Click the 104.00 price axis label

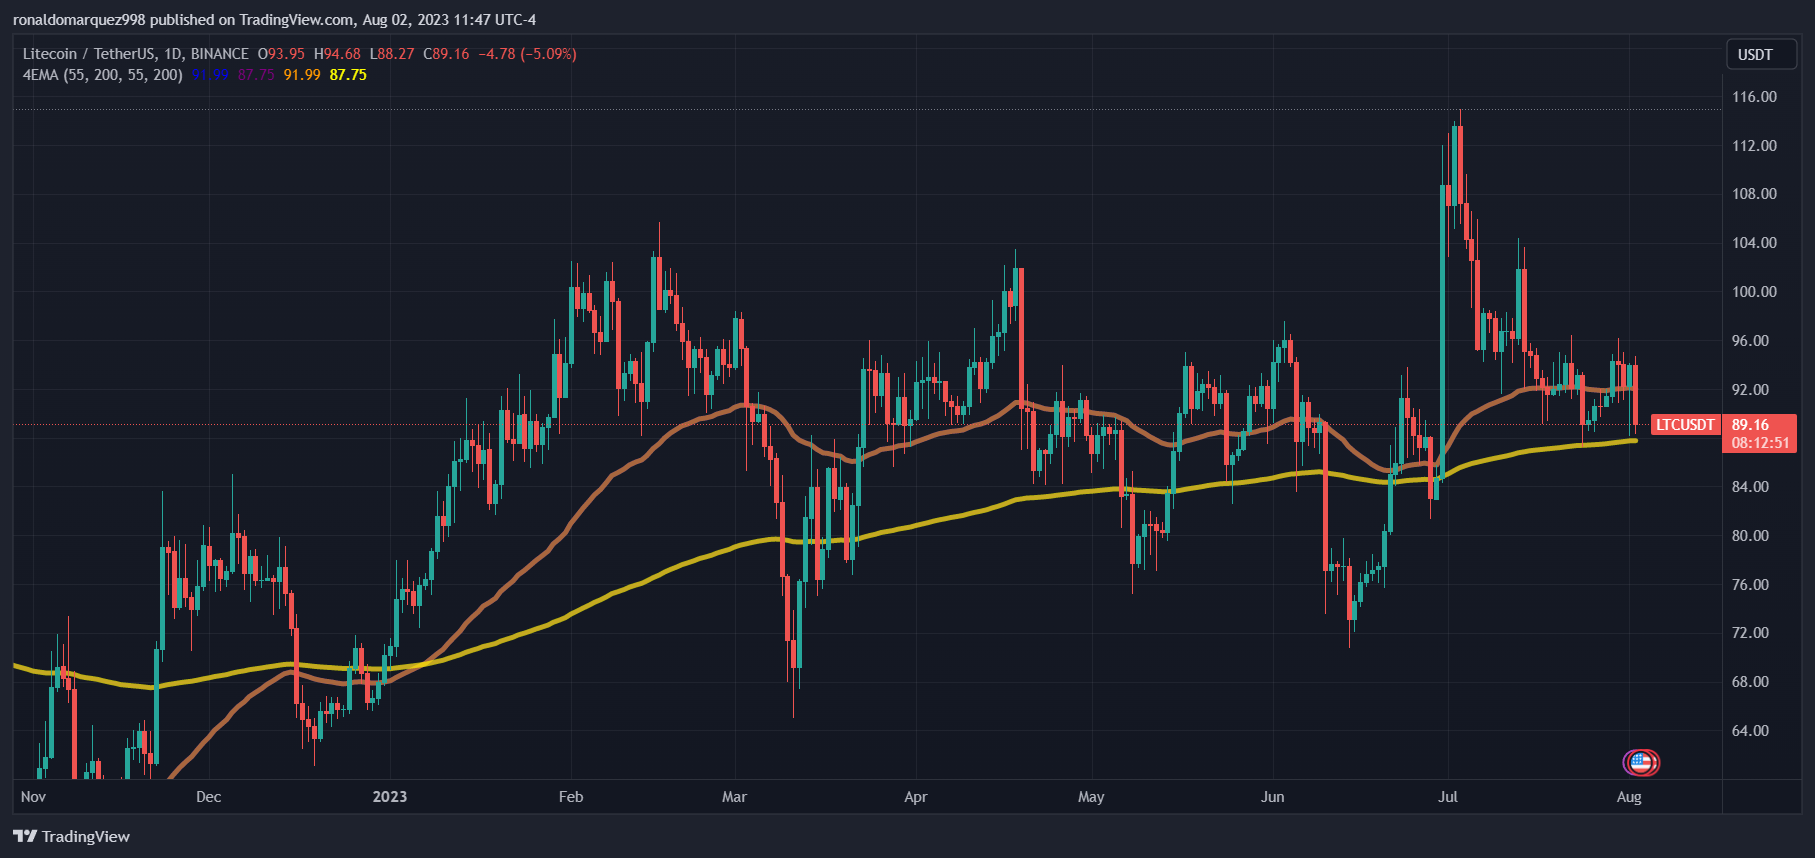click(x=1754, y=243)
